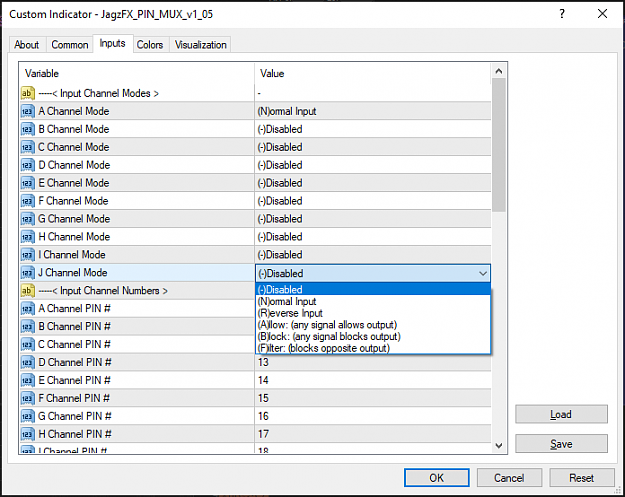
Task: Click the icon beside C Channel PIN #
Action: point(28,344)
